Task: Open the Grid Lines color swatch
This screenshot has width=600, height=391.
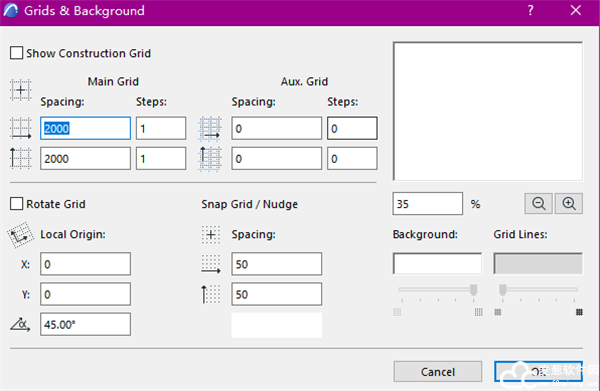Action: pyautogui.click(x=538, y=263)
